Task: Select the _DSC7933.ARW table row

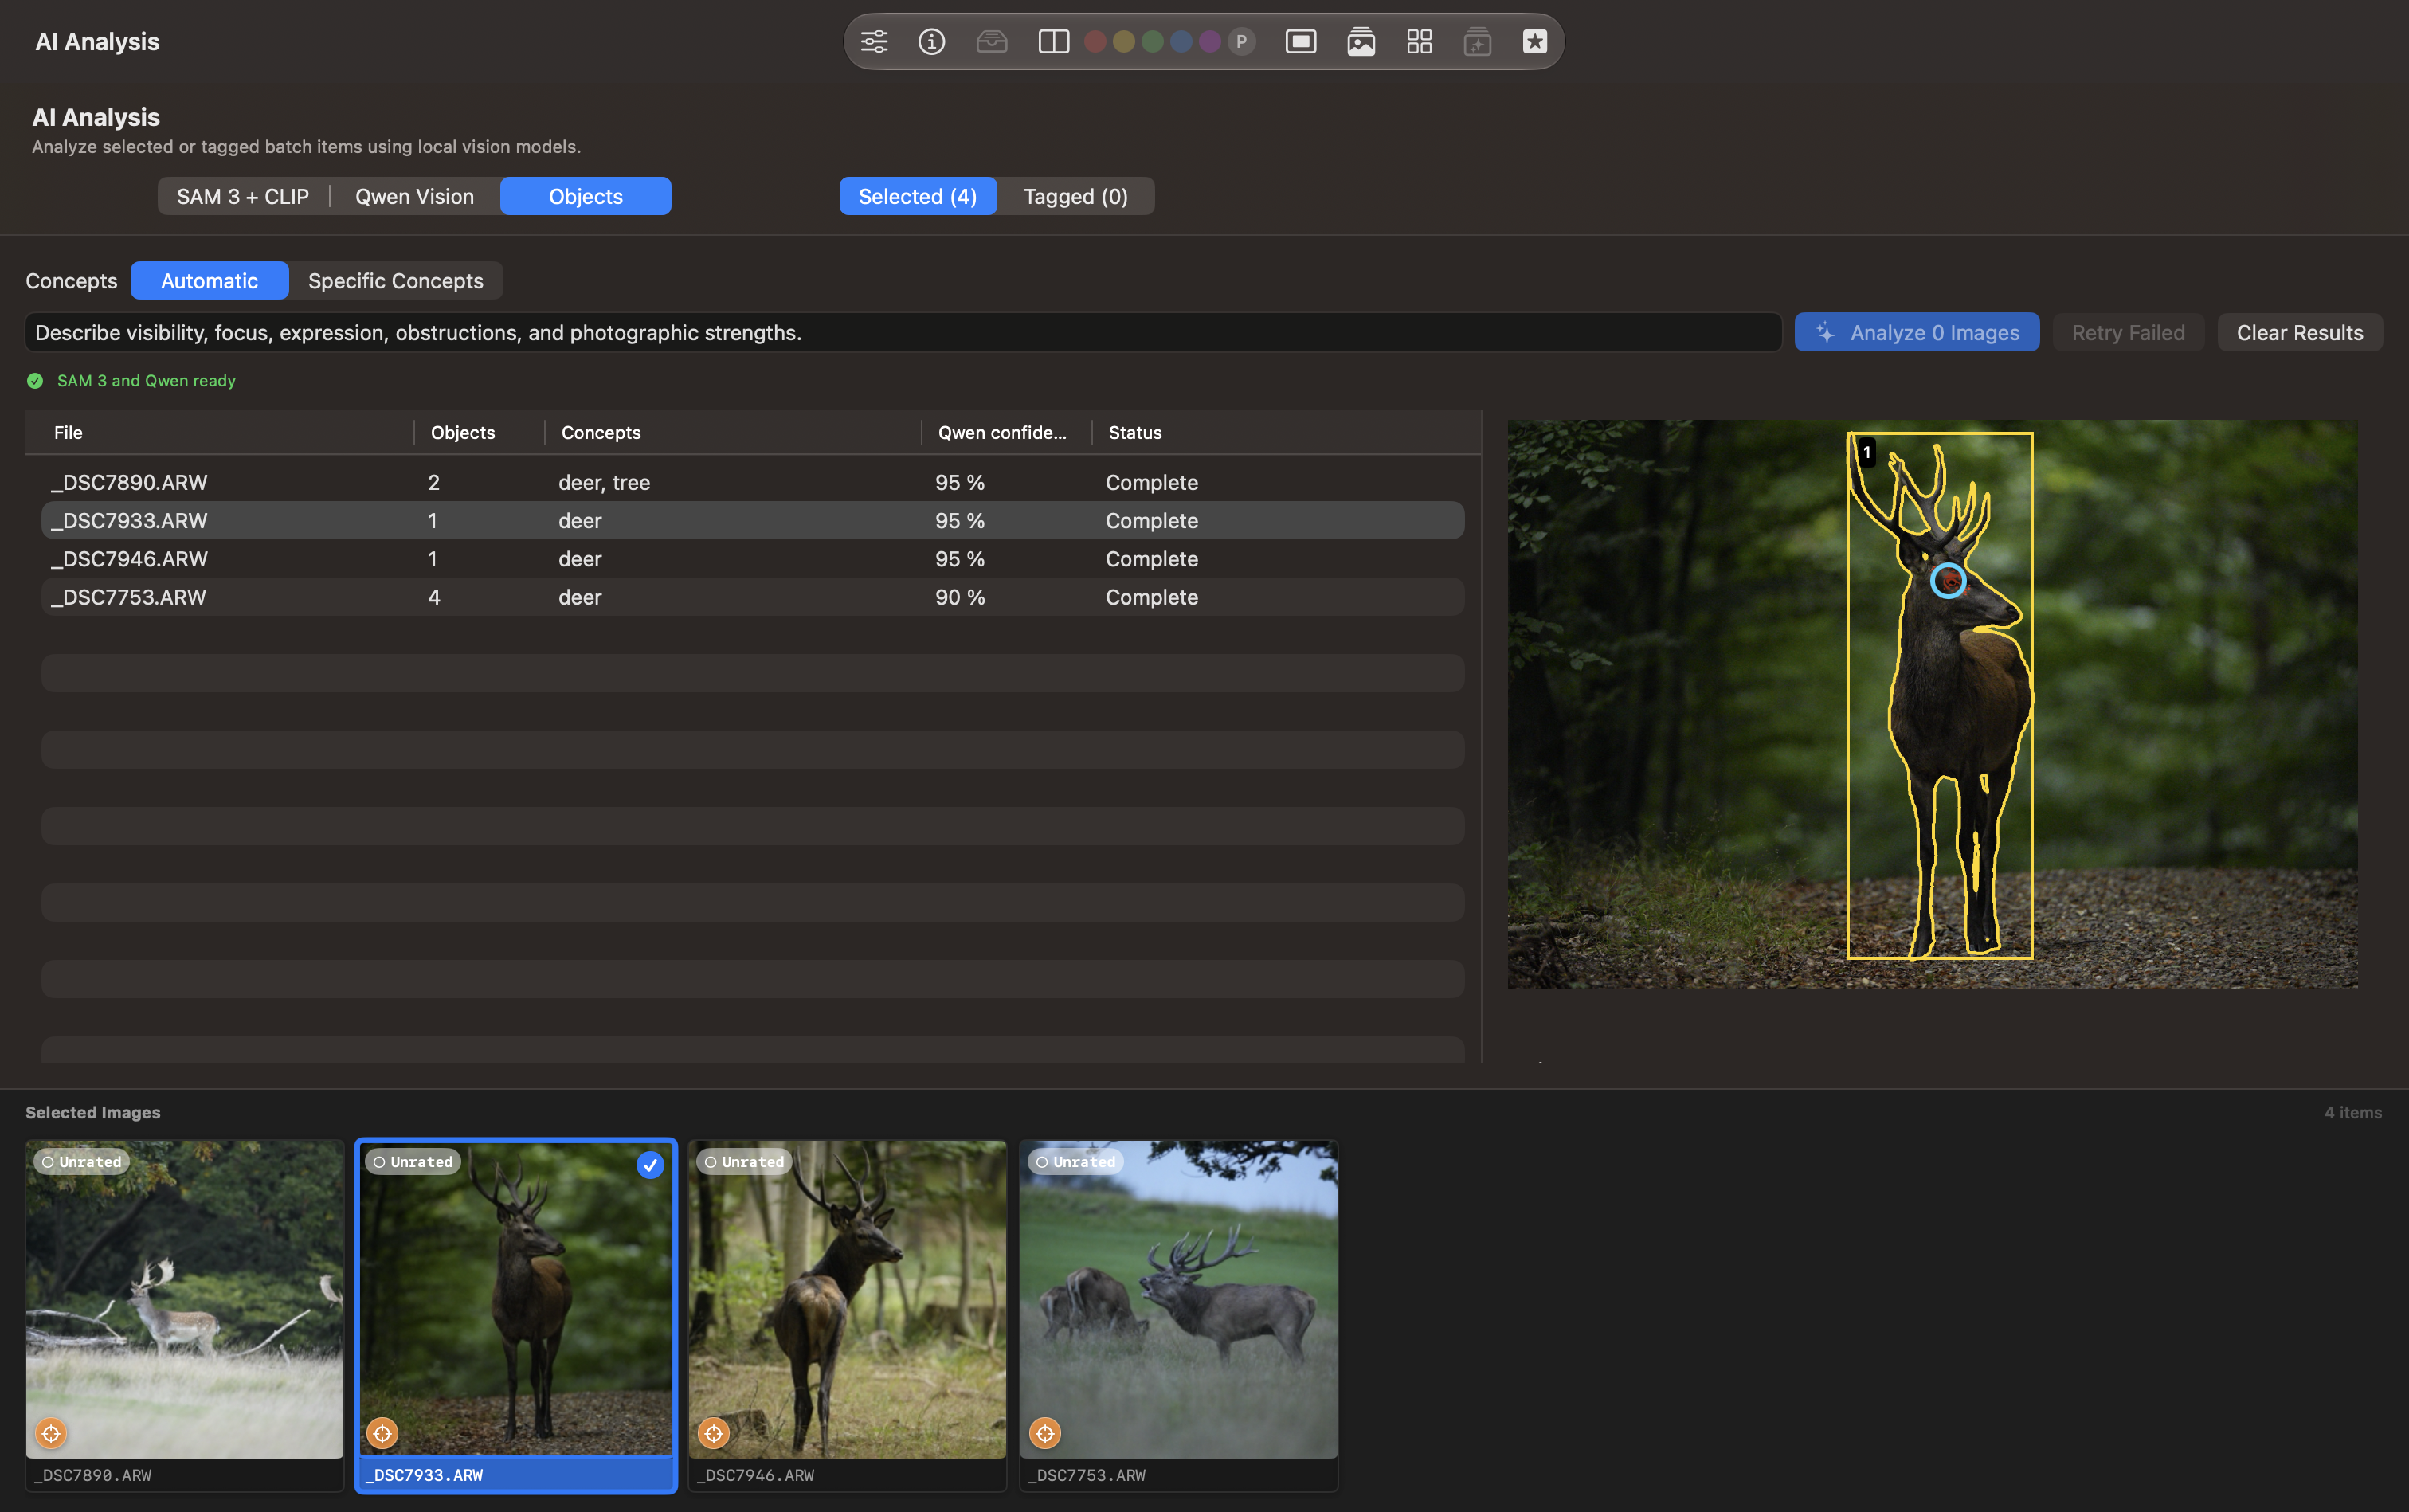Action: tap(753, 520)
